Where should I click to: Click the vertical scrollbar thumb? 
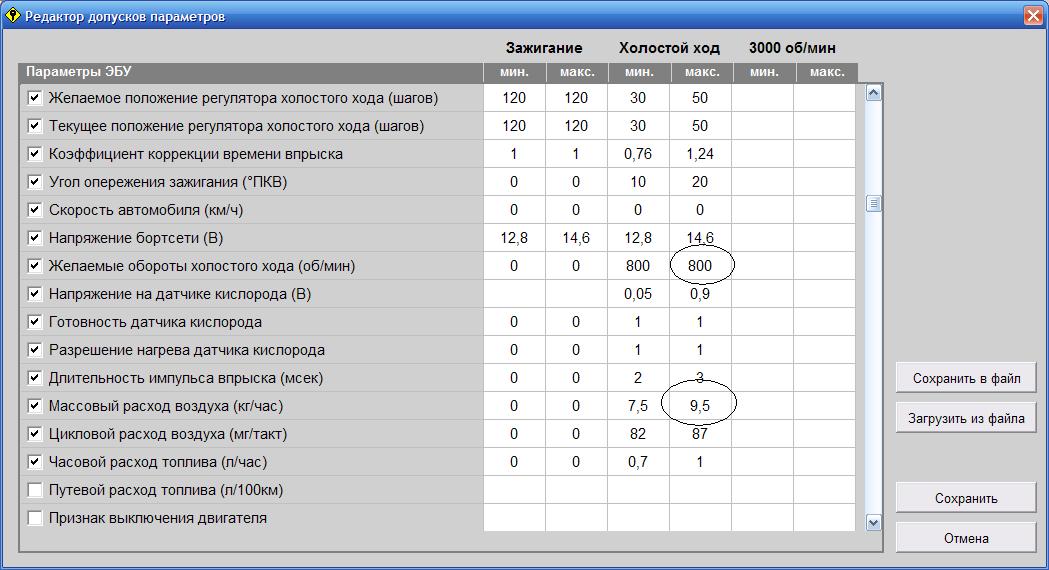[x=873, y=203]
